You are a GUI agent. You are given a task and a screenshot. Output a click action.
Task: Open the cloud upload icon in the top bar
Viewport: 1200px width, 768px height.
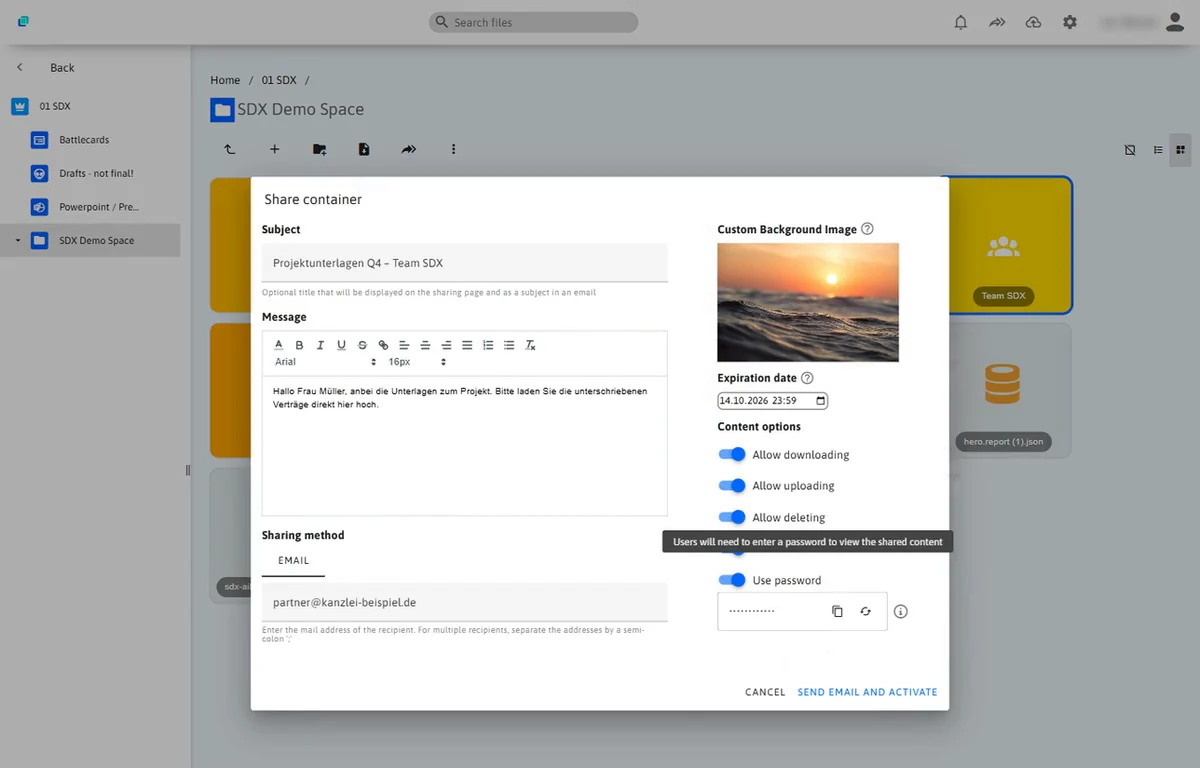point(1034,22)
